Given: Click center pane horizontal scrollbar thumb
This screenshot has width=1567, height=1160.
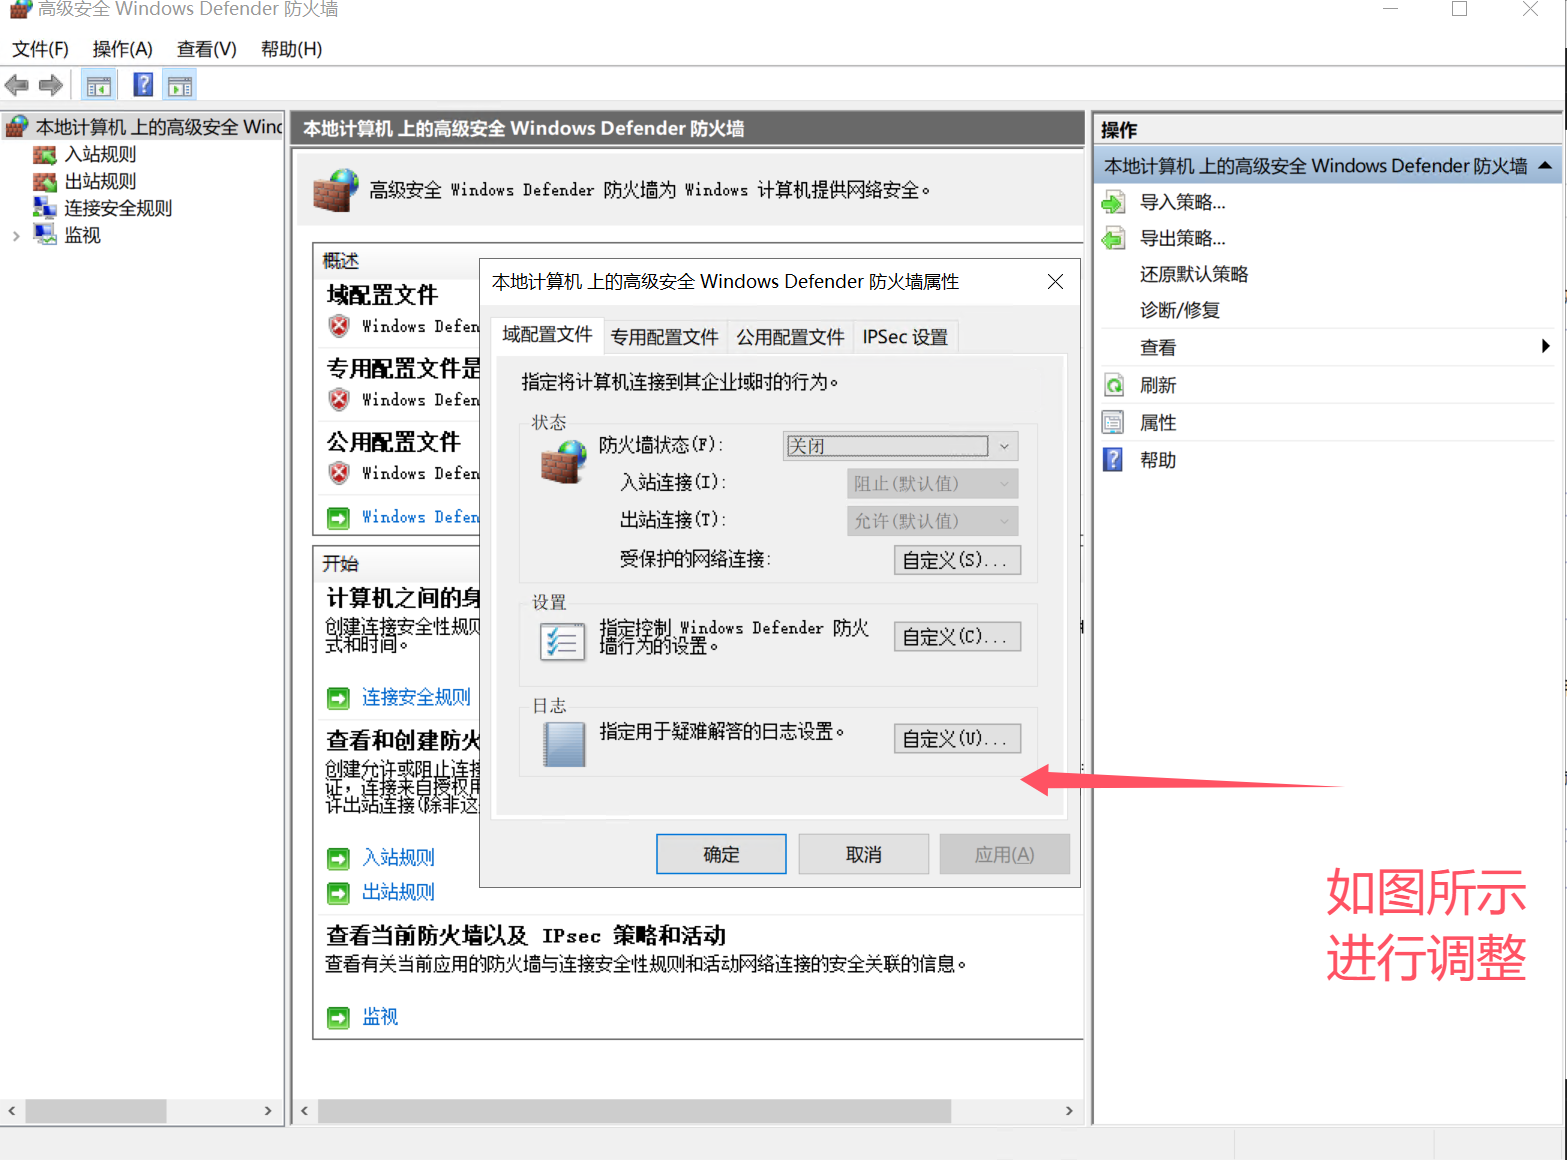Looking at the screenshot, I should click(x=634, y=1111).
